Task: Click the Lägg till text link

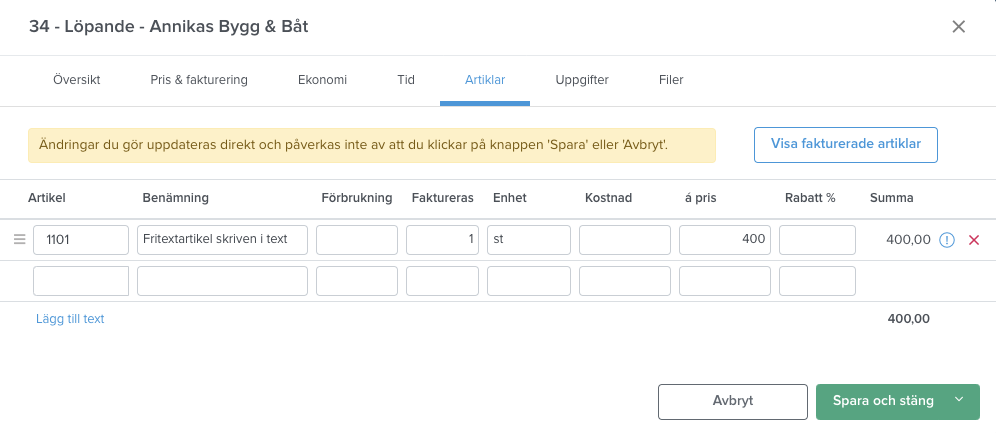Action: point(70,319)
